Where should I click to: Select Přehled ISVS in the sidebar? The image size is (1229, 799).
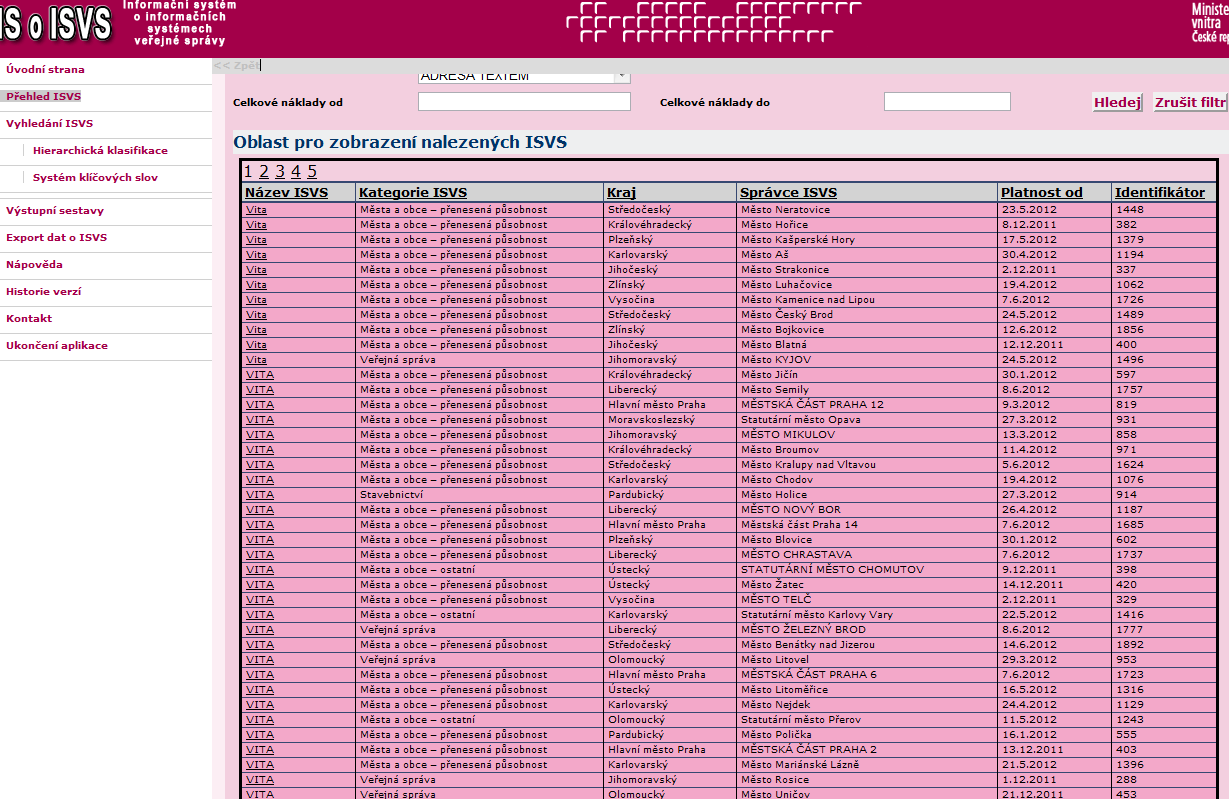pos(43,97)
